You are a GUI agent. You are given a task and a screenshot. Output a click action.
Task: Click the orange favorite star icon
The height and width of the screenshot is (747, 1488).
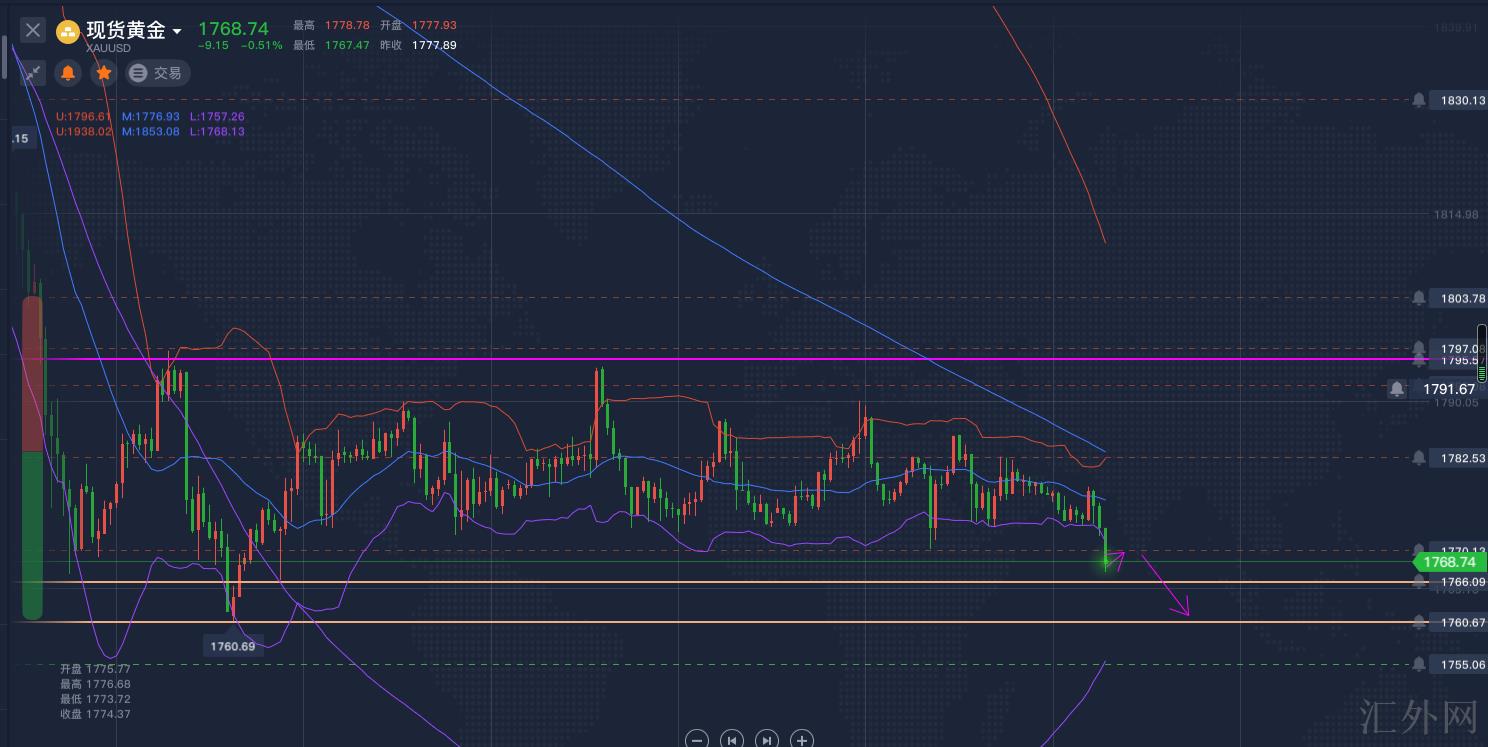pyautogui.click(x=103, y=73)
